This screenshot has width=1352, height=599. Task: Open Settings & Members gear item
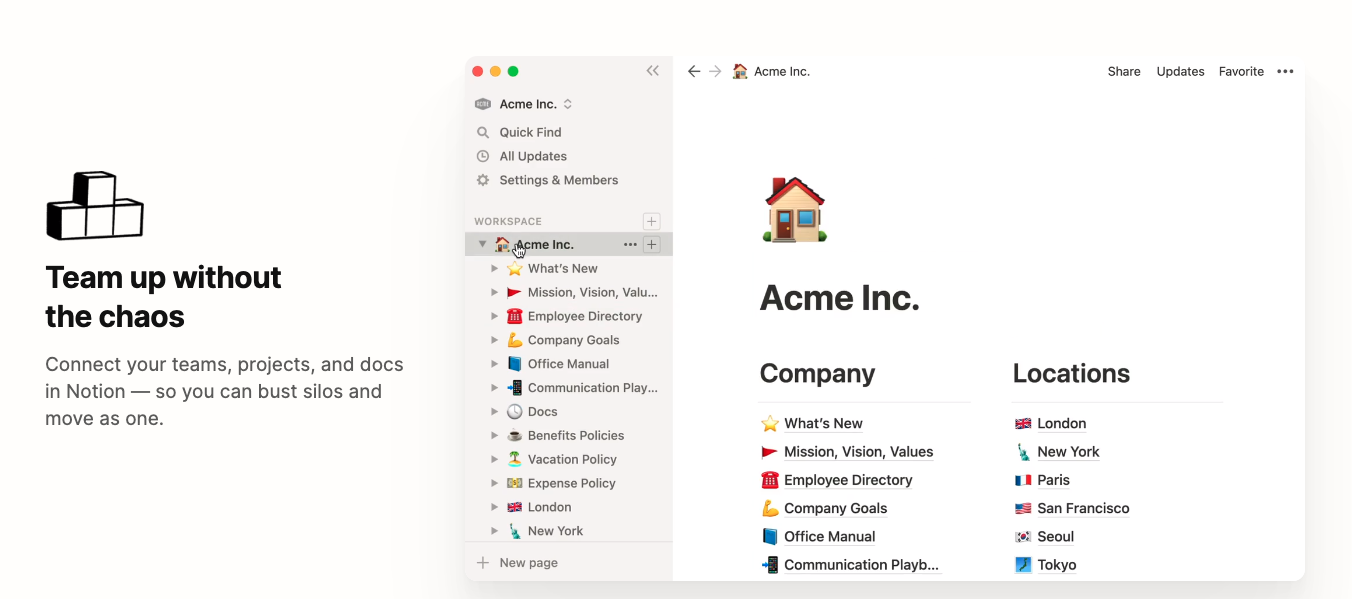click(x=558, y=180)
